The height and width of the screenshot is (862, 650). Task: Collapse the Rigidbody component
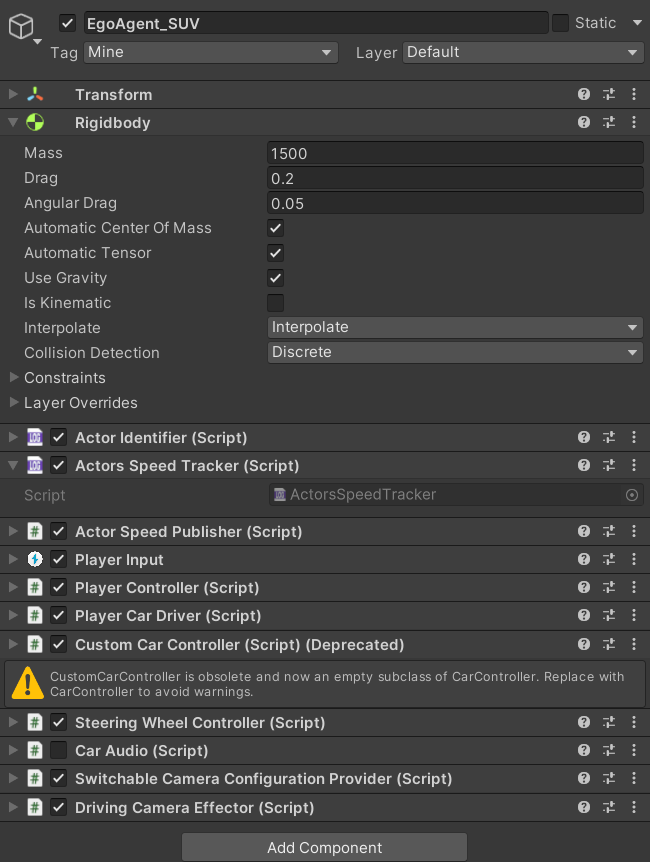coord(13,122)
